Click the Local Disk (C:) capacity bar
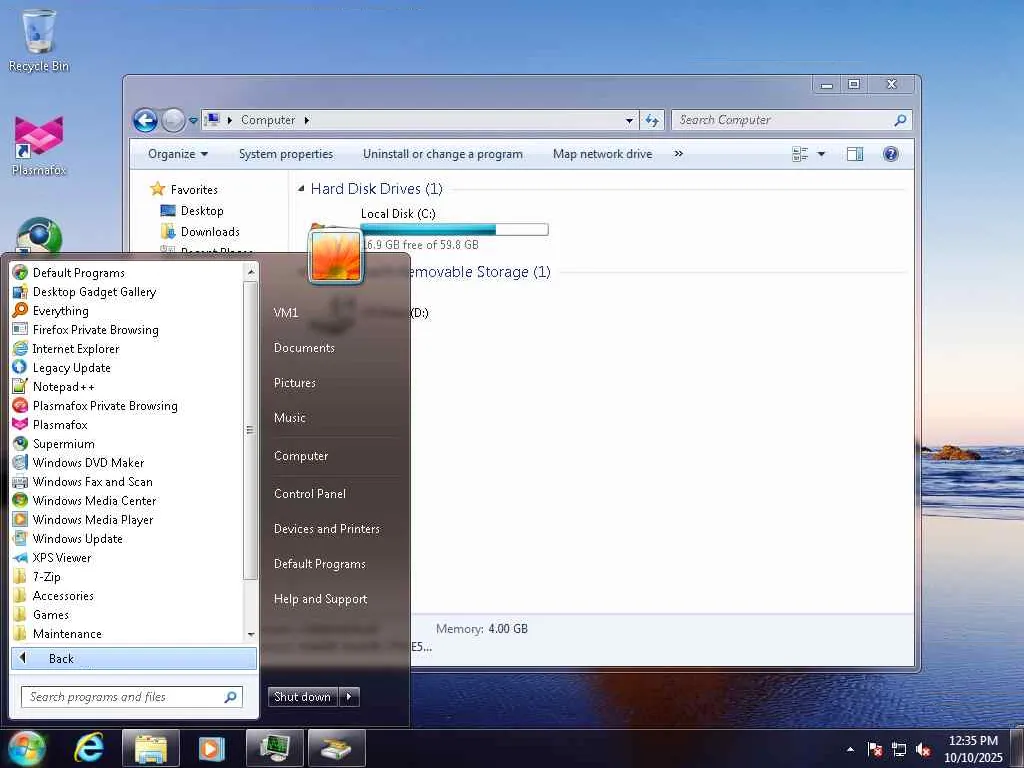1024x768 pixels. click(x=454, y=229)
